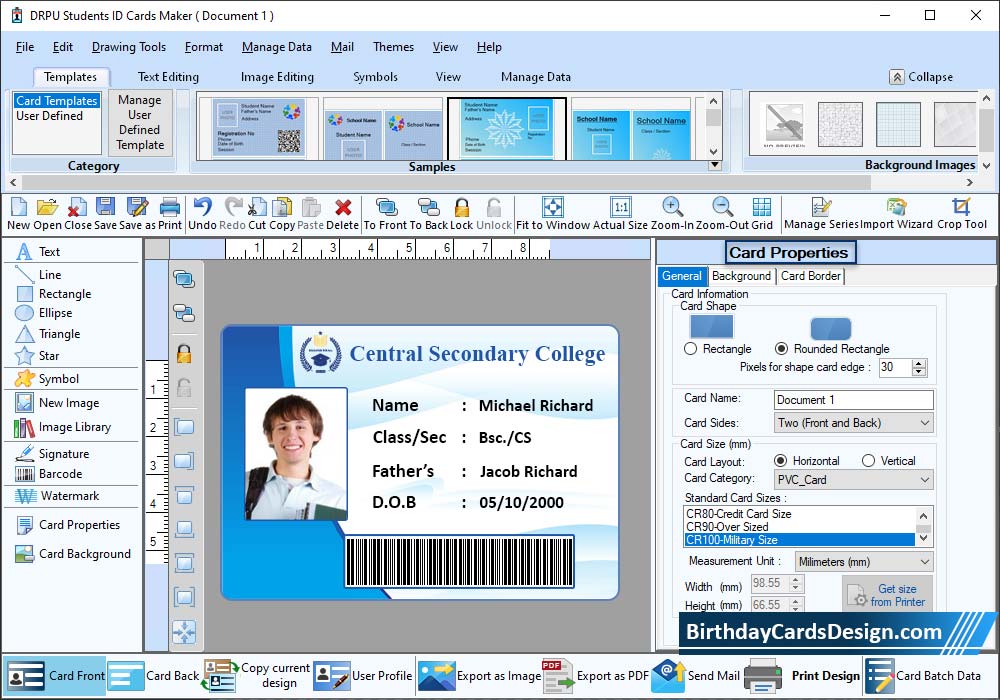
Task: Switch to the Text Editing ribbon tab
Action: (x=168, y=77)
